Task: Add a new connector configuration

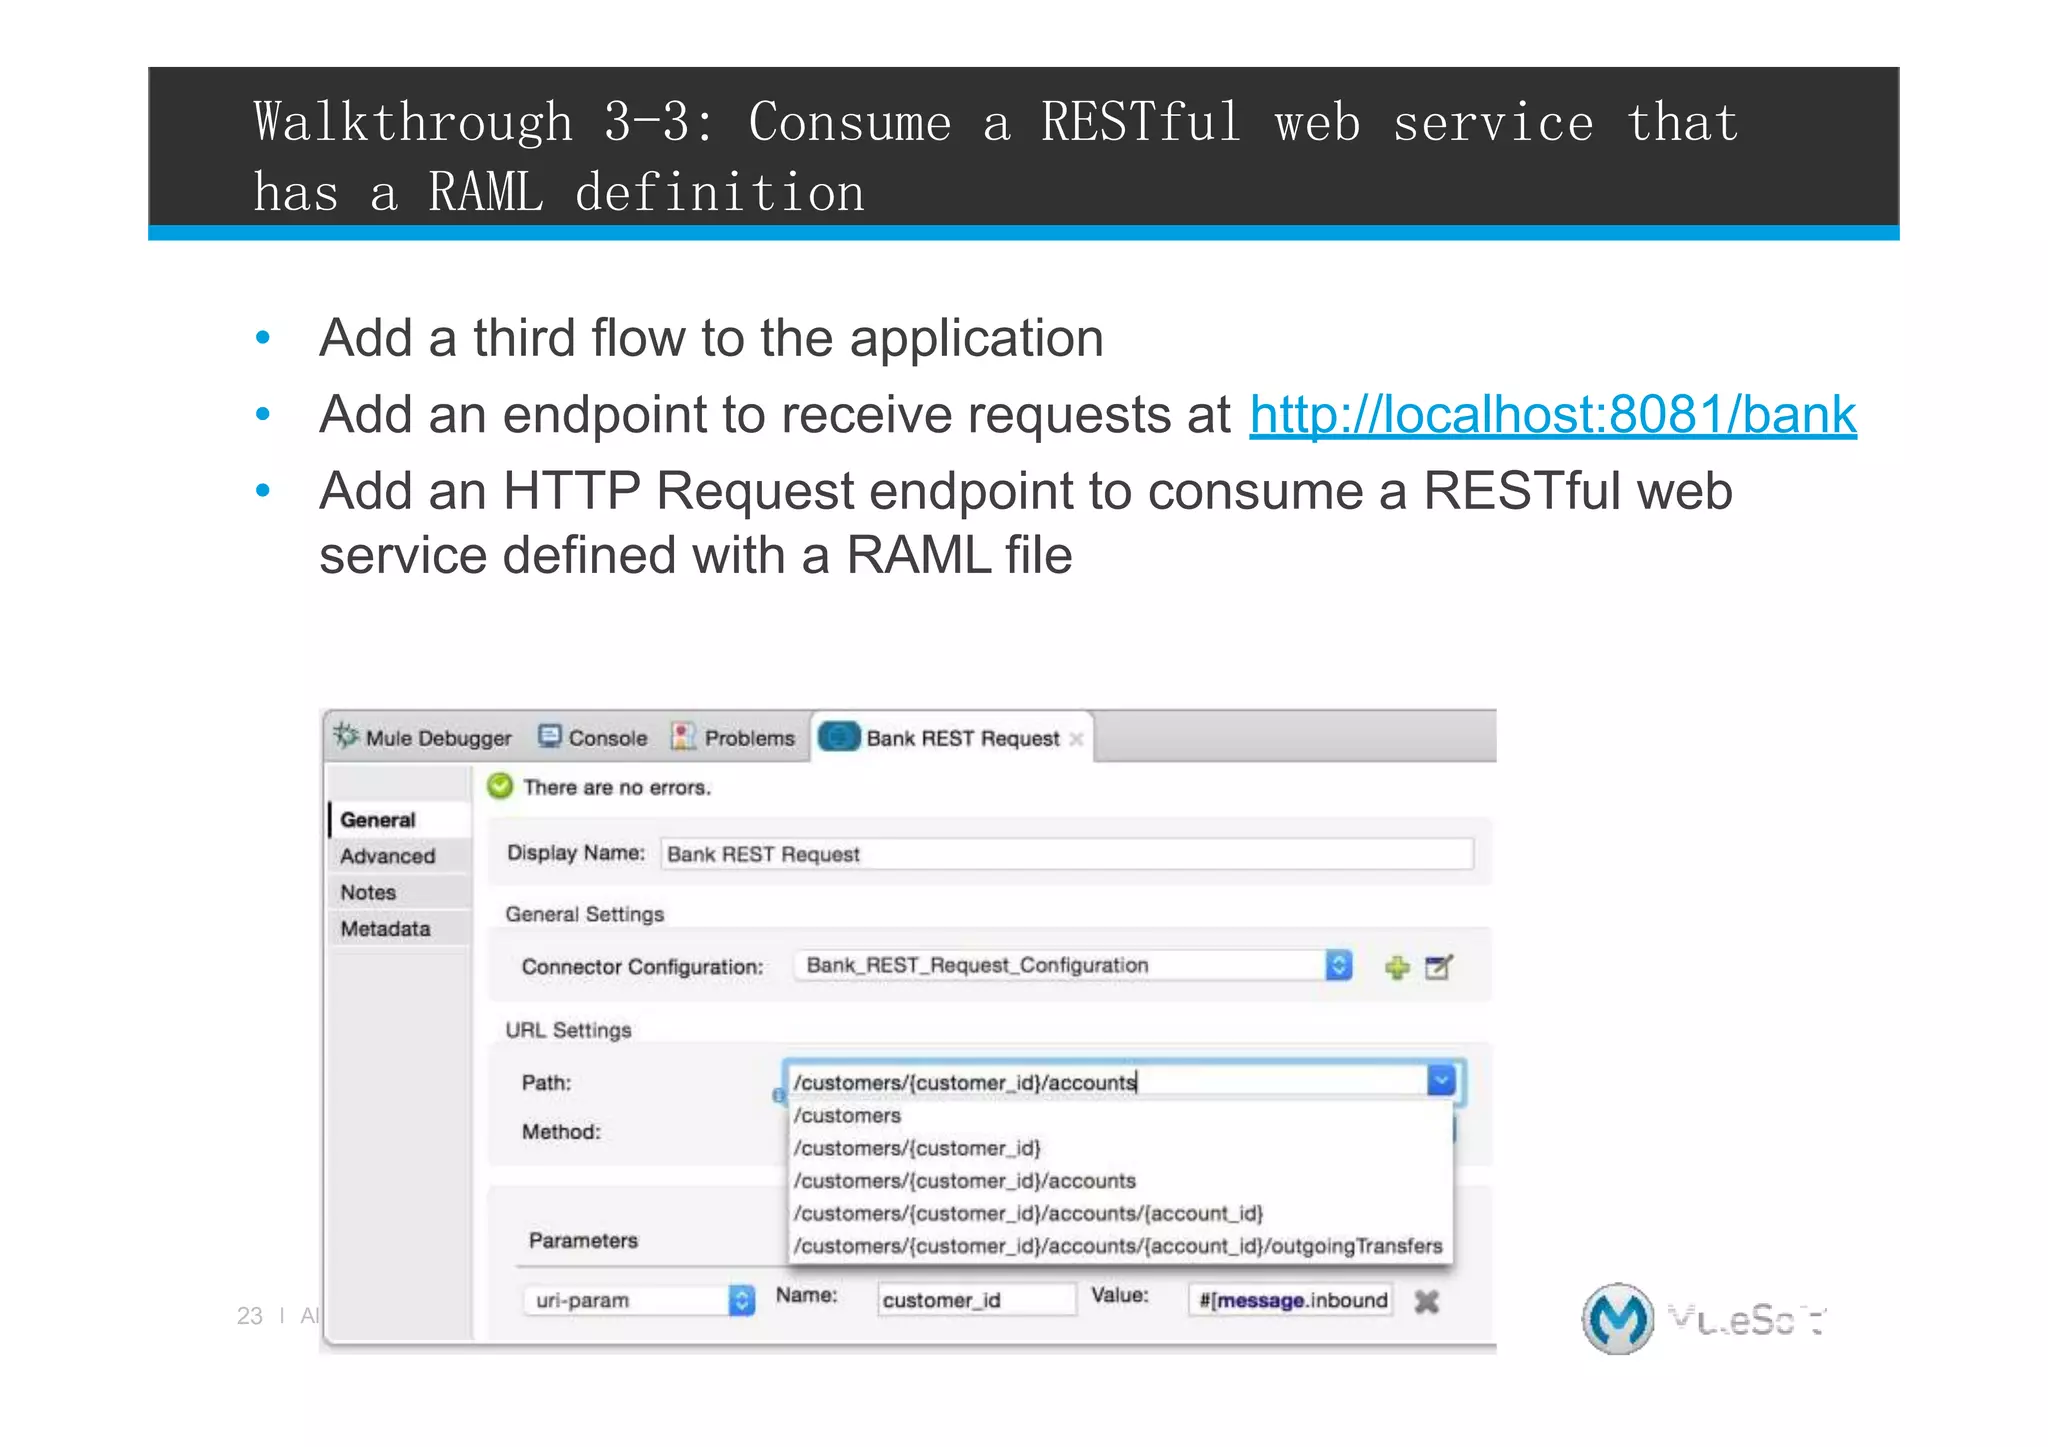Action: (x=1397, y=967)
